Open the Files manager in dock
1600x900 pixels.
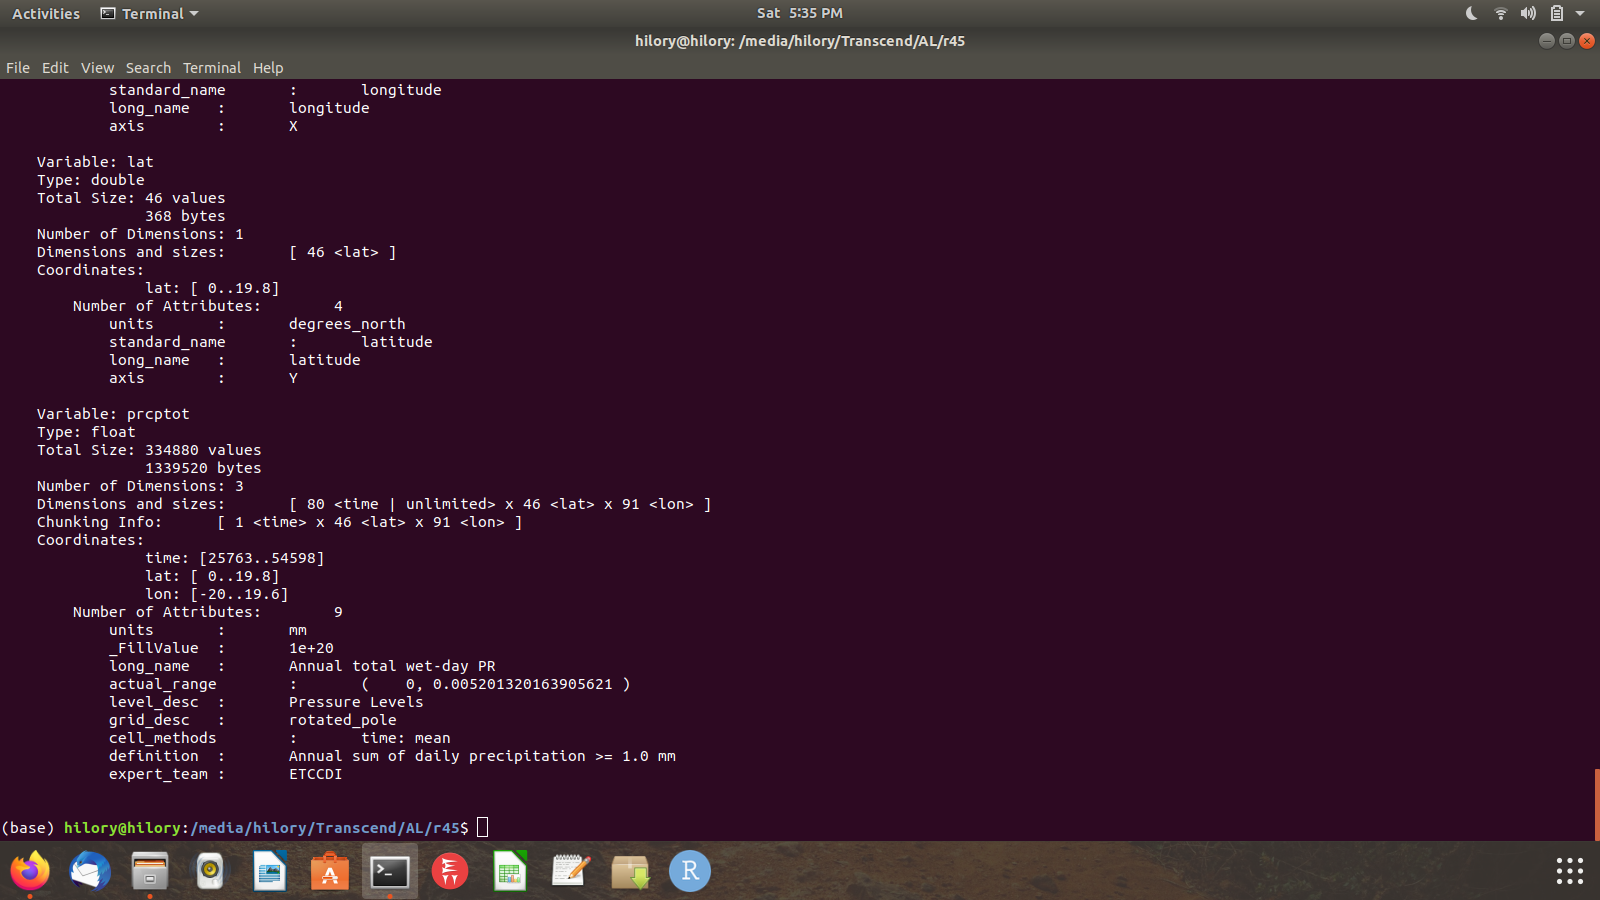(x=150, y=871)
